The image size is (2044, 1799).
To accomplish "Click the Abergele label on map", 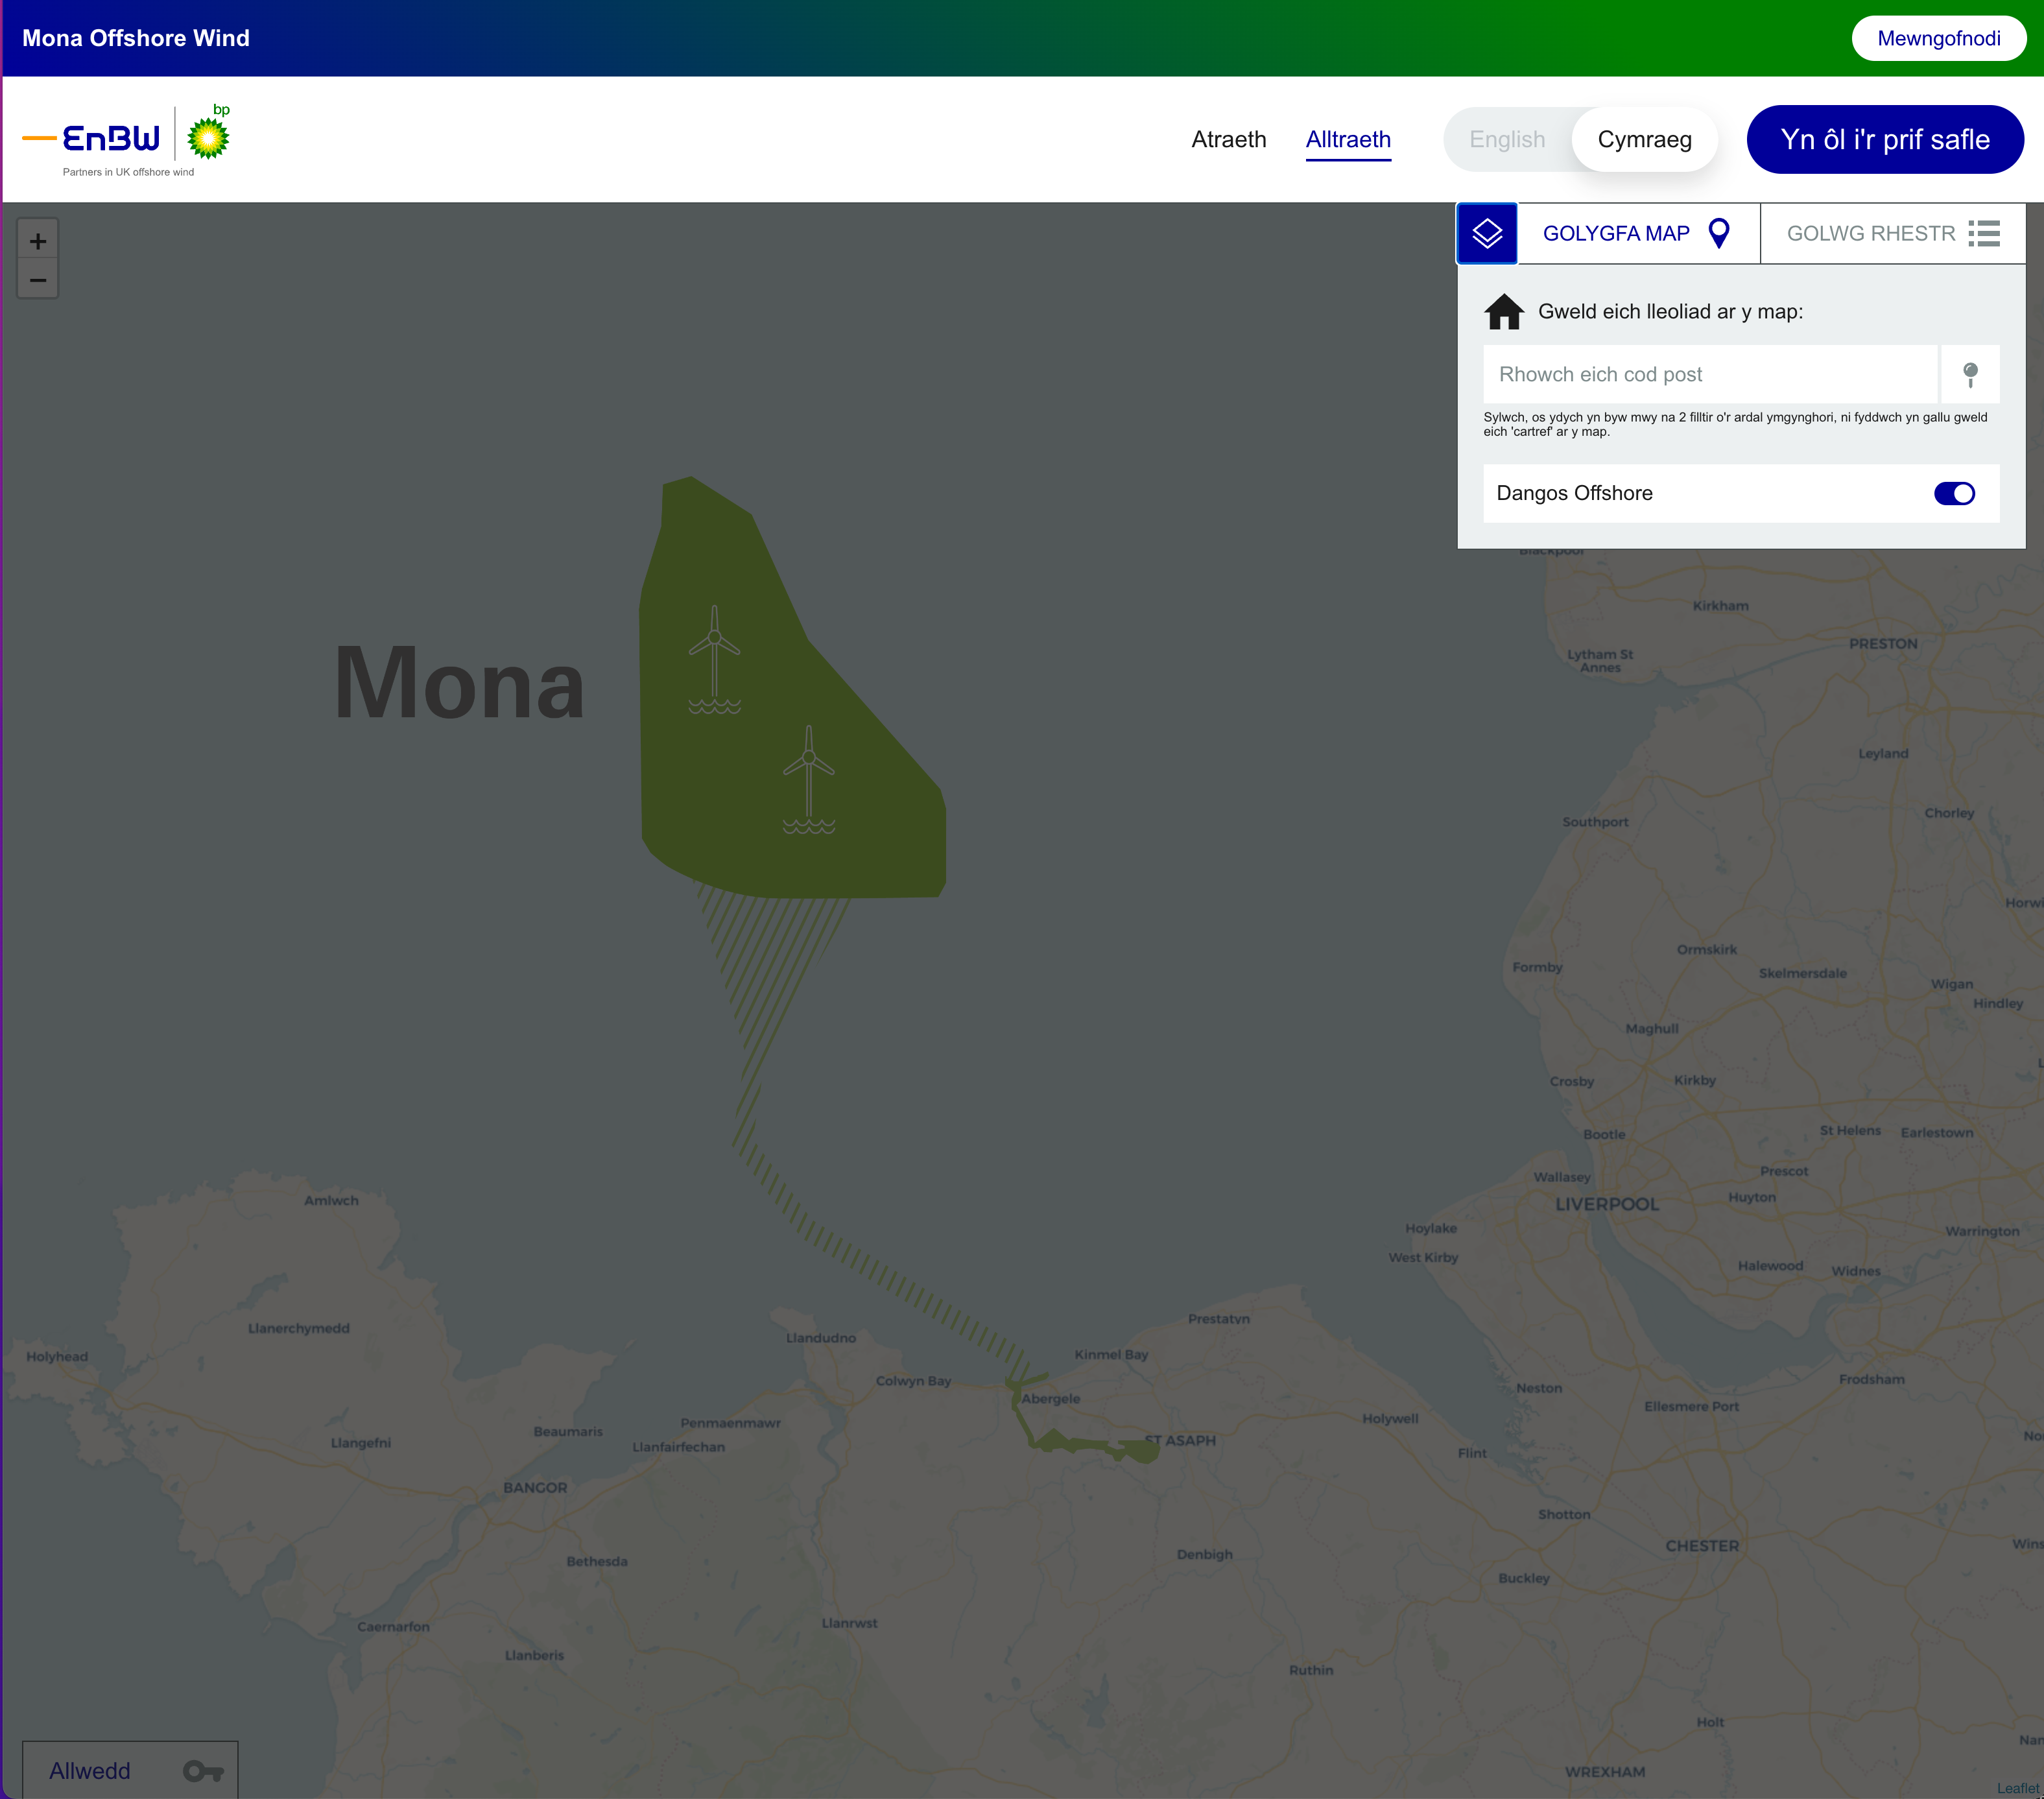I will (x=1051, y=1399).
